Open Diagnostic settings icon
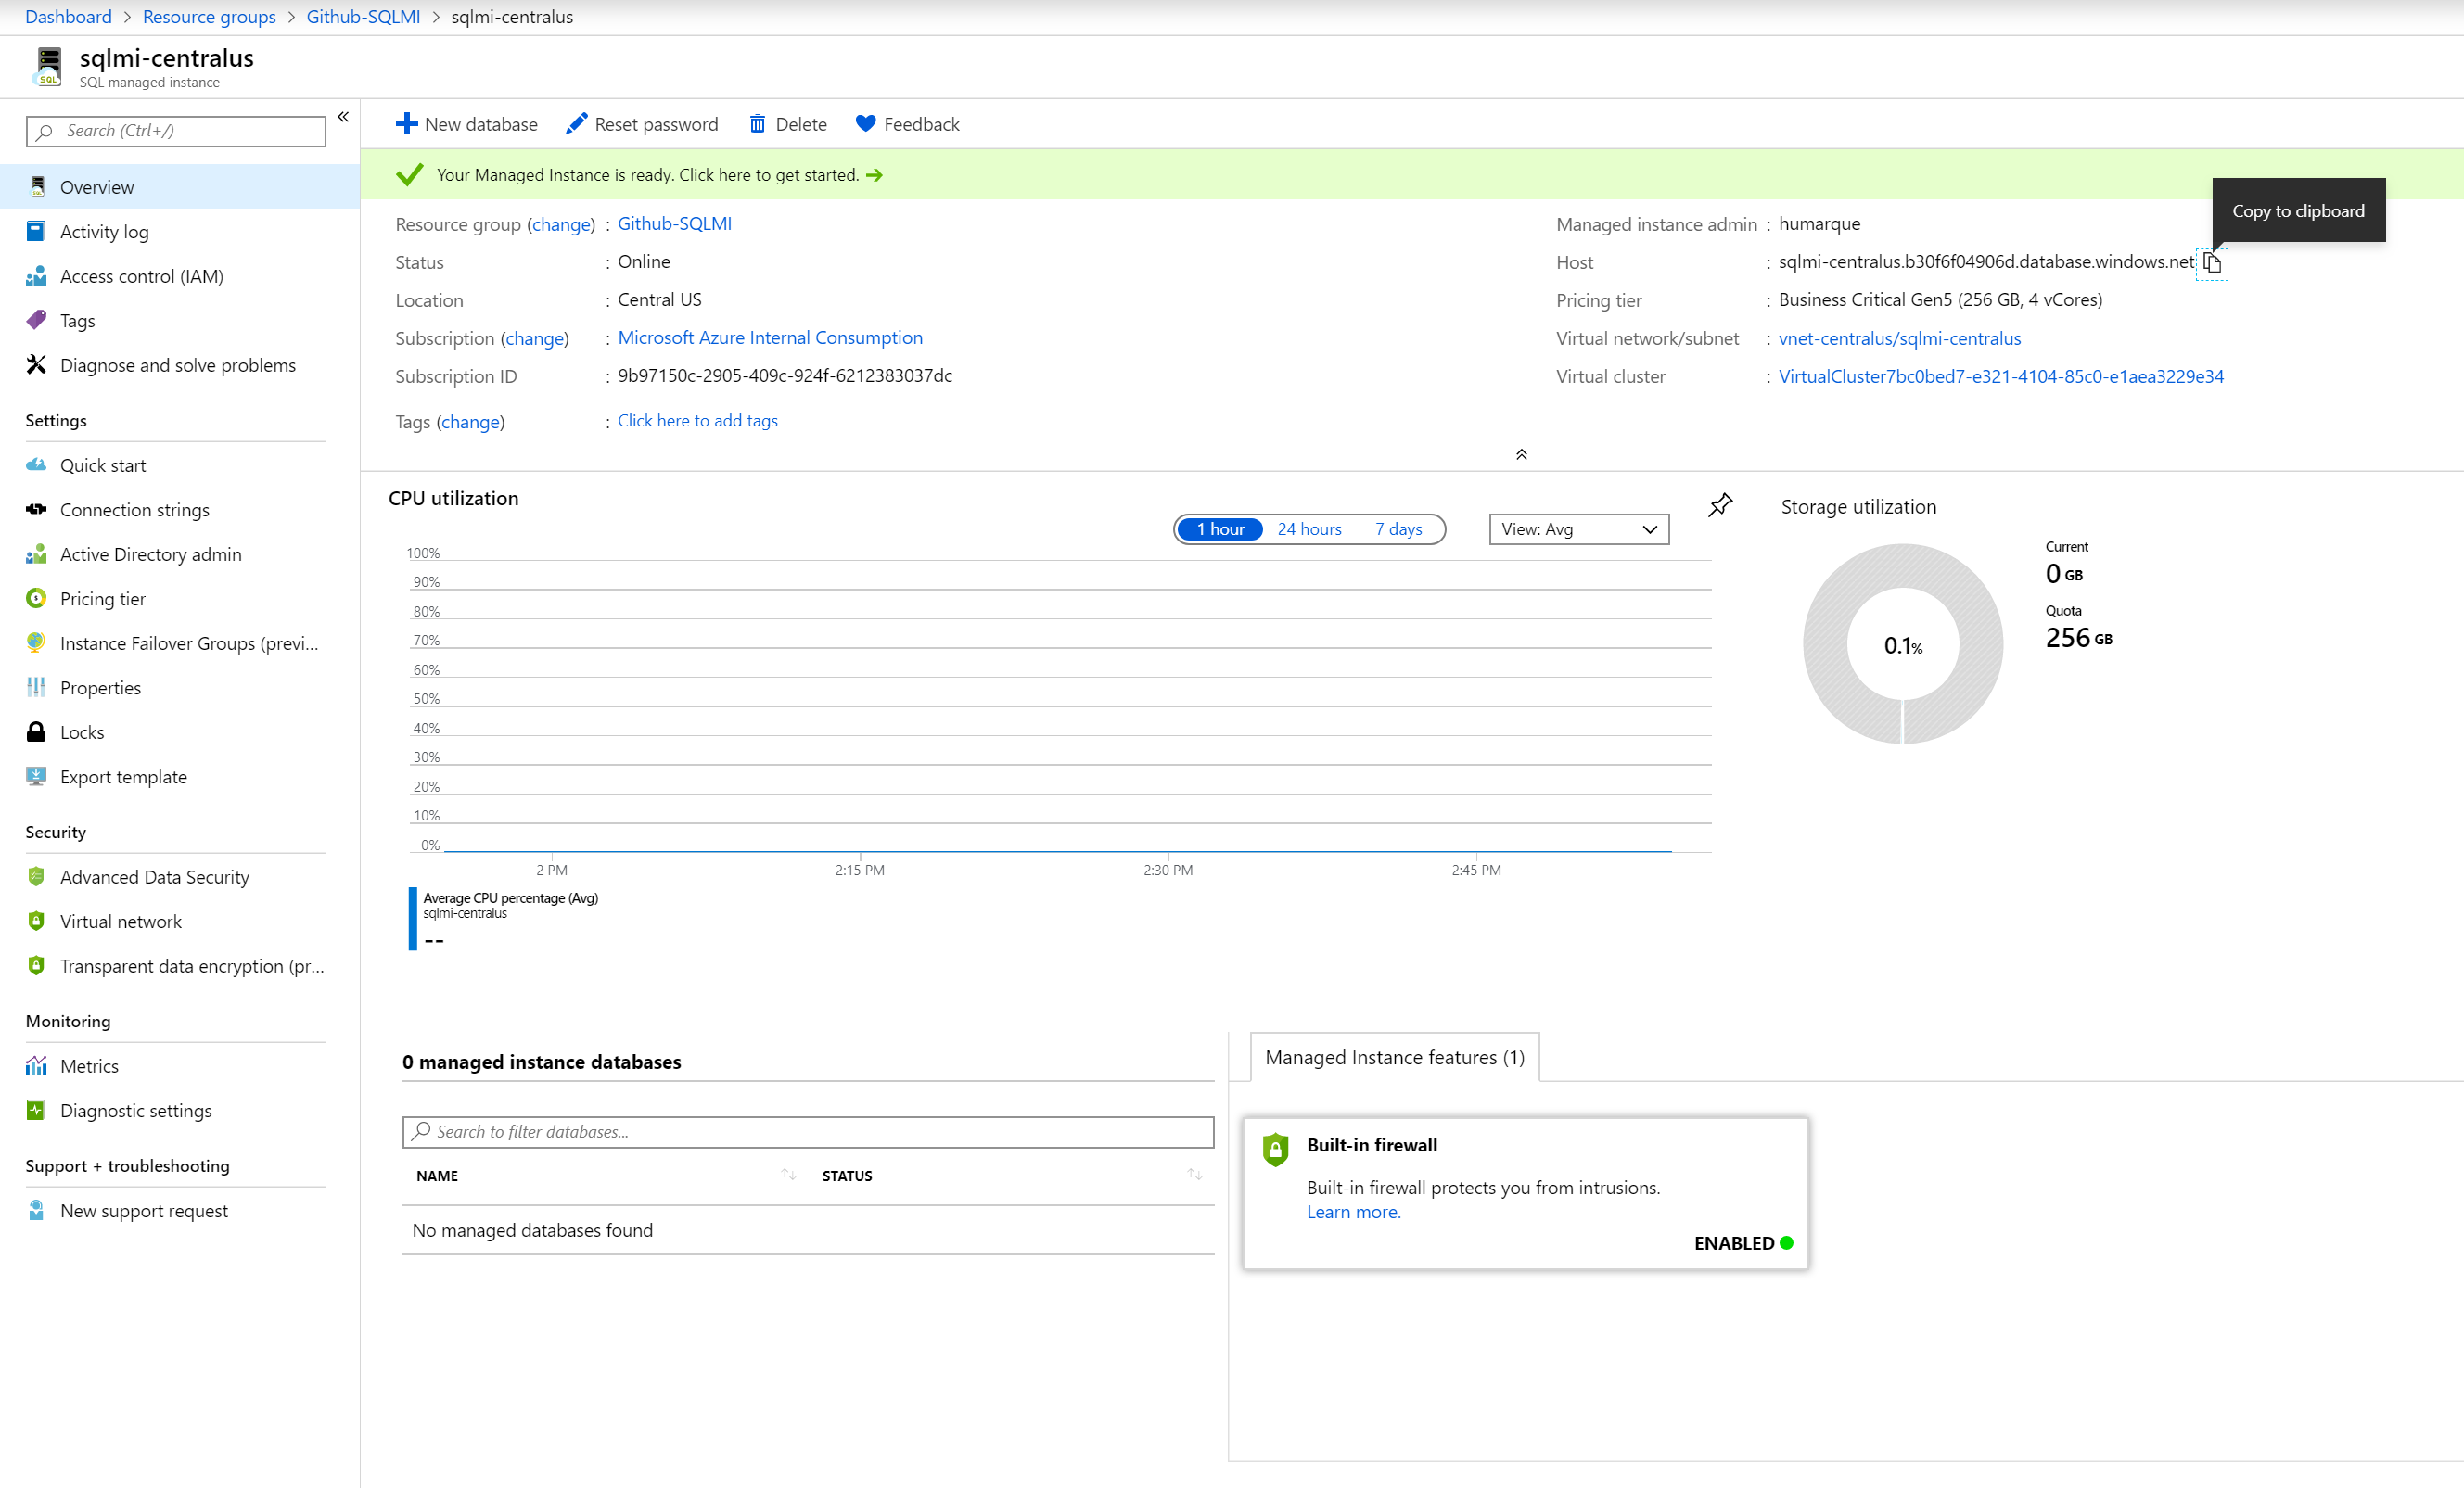This screenshot has height=1488, width=2464. coord(37,1110)
